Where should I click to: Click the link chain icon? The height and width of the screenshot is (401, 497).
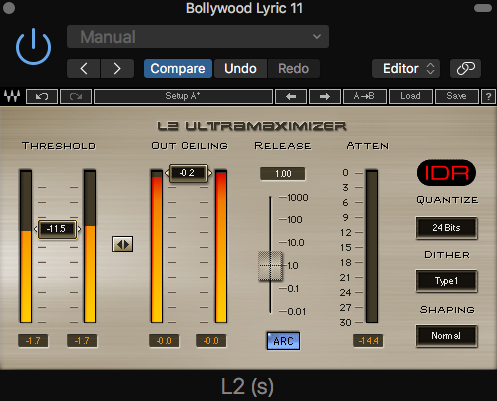coord(465,69)
